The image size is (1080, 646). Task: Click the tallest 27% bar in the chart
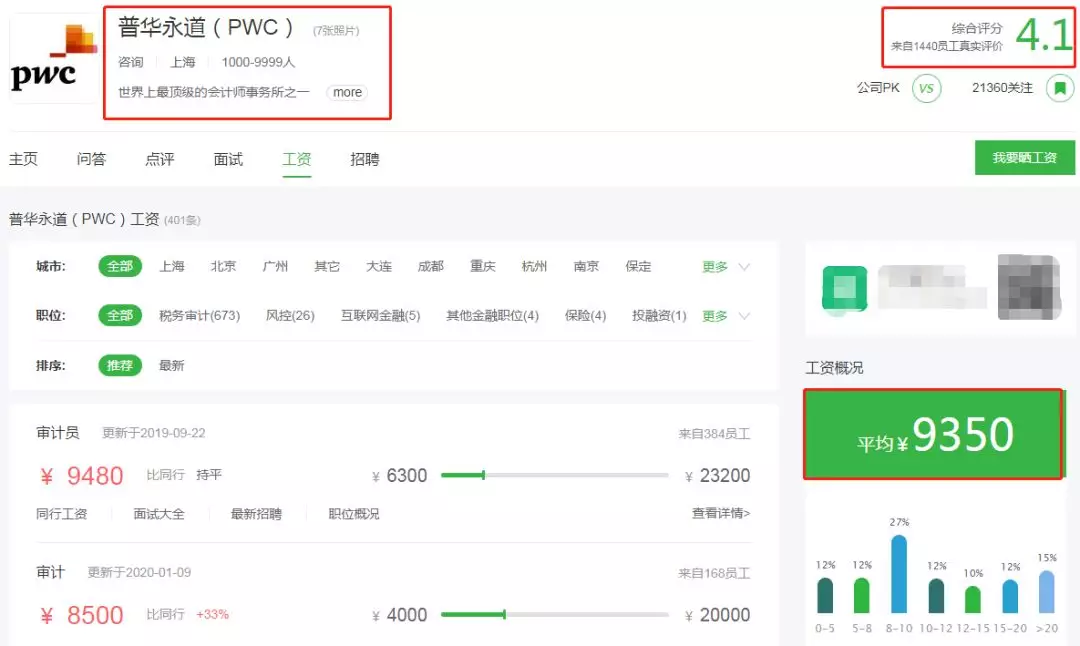(x=898, y=575)
